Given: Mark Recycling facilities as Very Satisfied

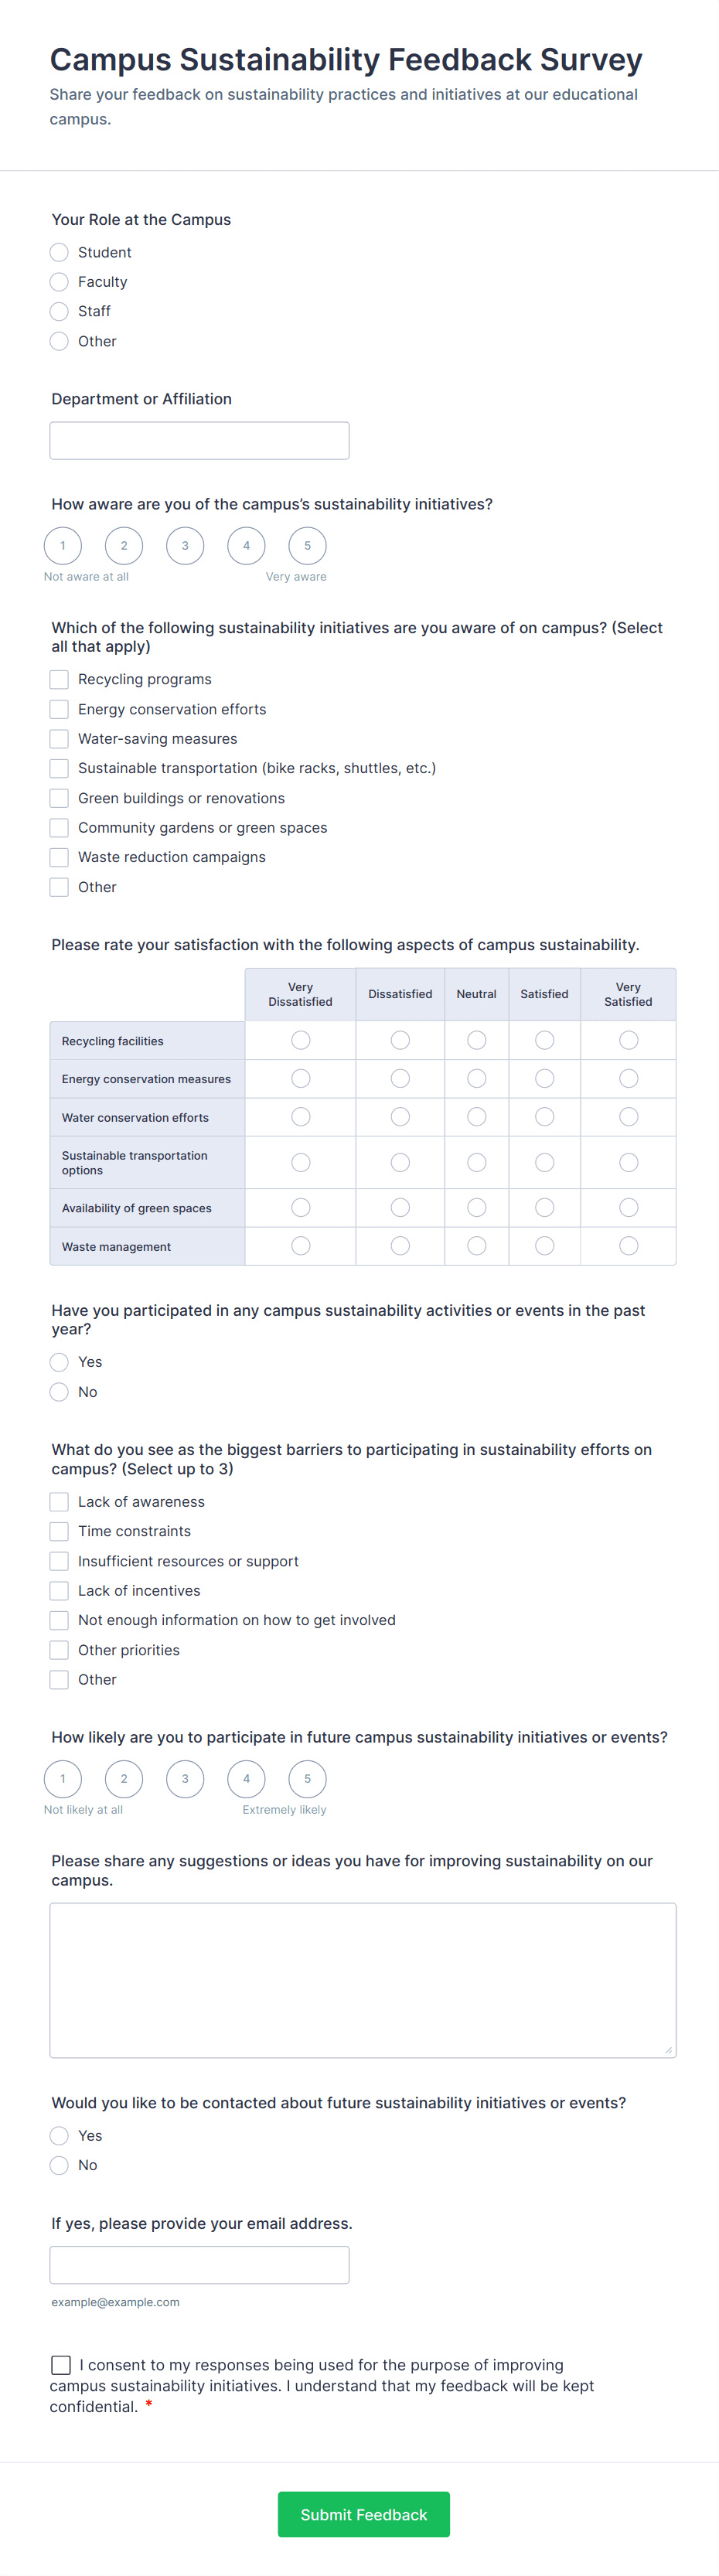Looking at the screenshot, I should point(628,1041).
